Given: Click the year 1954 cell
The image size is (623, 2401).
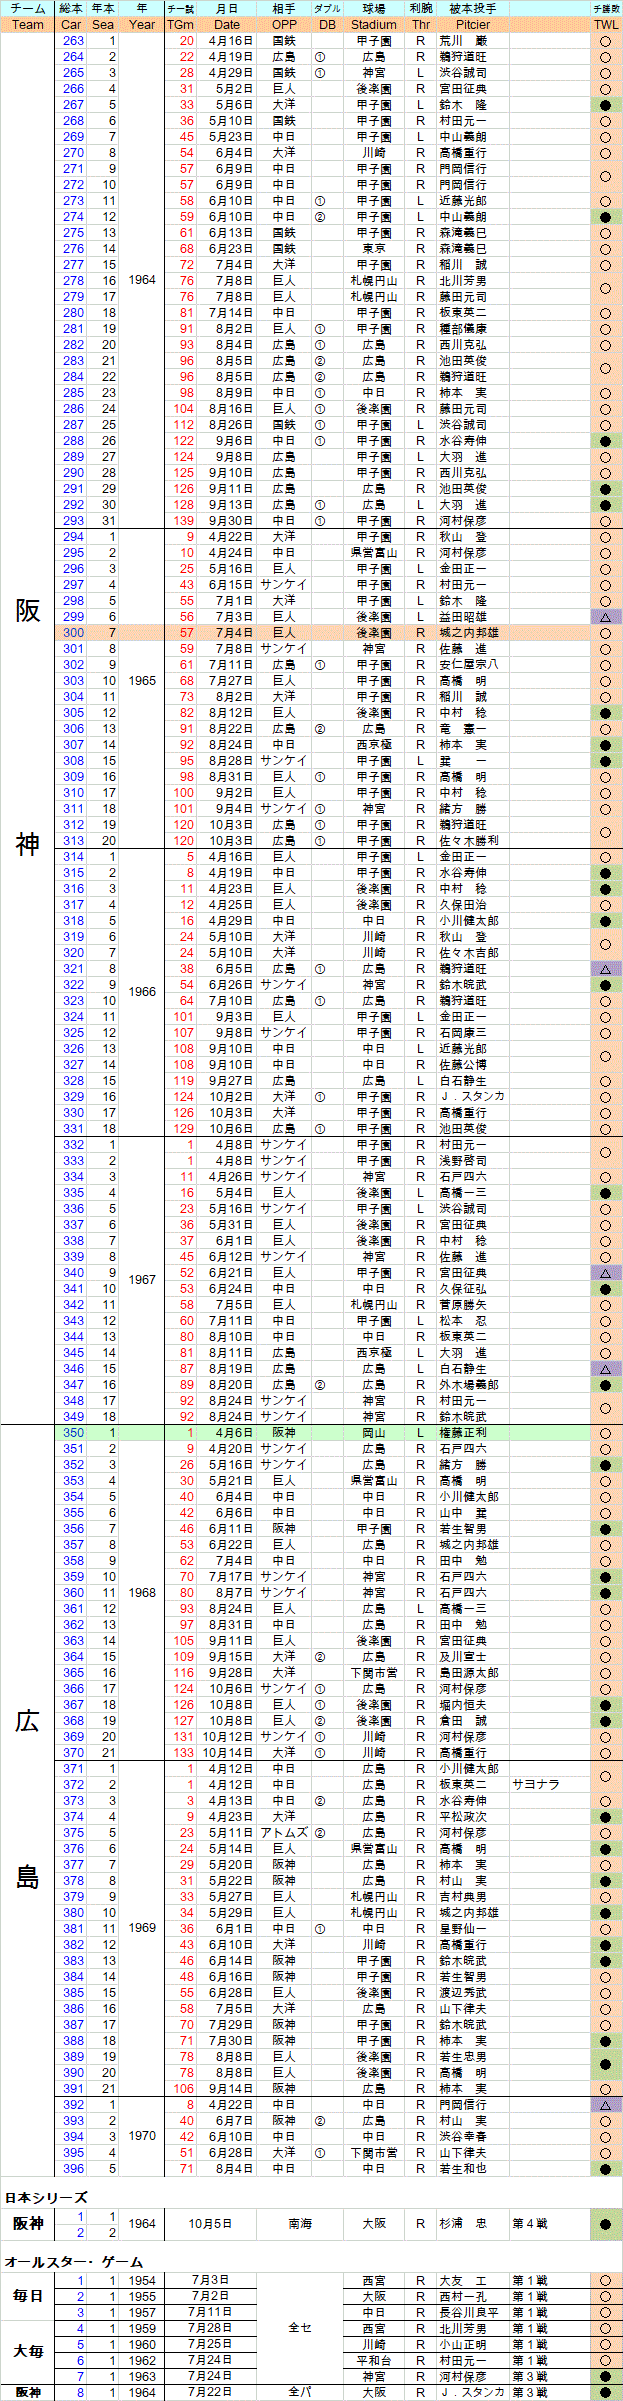Looking at the screenshot, I should pyautogui.click(x=142, y=2281).
